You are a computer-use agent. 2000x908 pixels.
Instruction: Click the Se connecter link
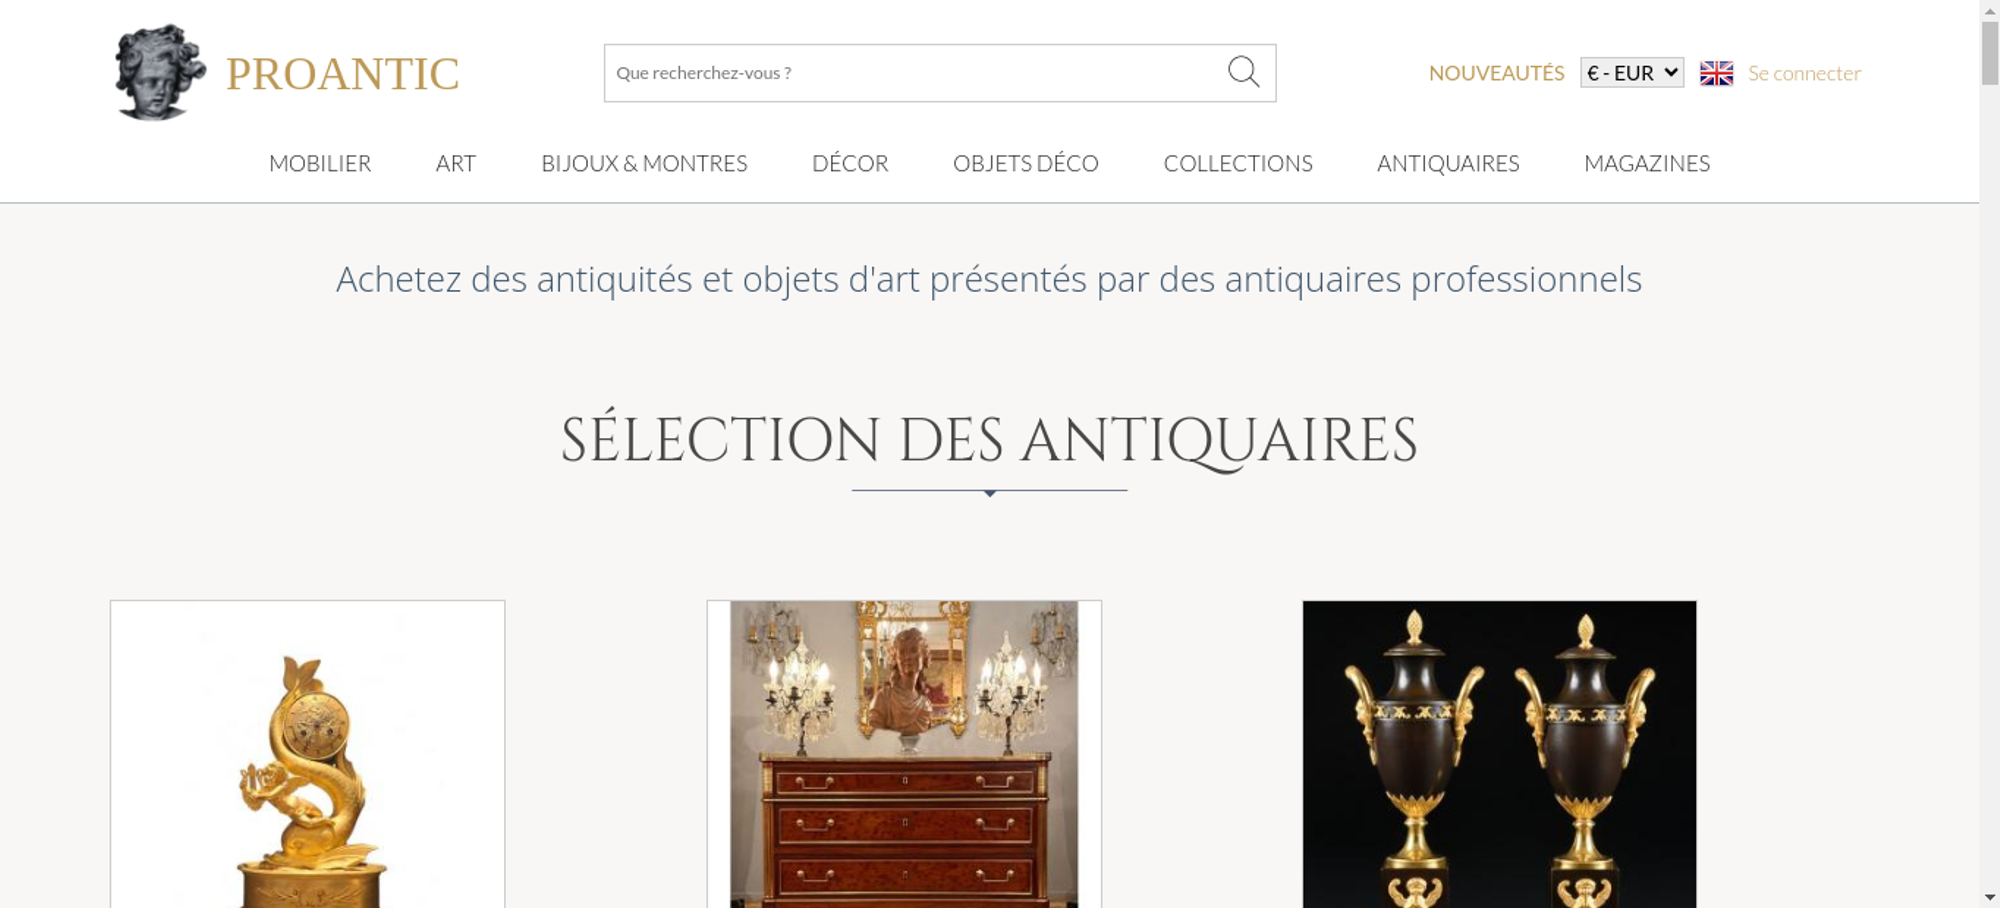coord(1804,73)
